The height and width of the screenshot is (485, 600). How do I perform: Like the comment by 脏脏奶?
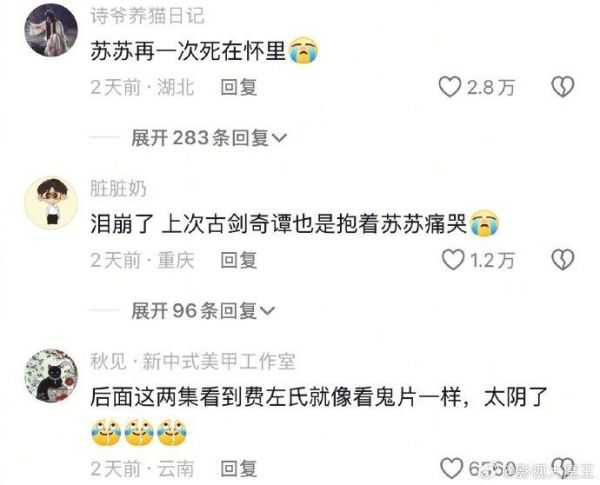pos(453,260)
